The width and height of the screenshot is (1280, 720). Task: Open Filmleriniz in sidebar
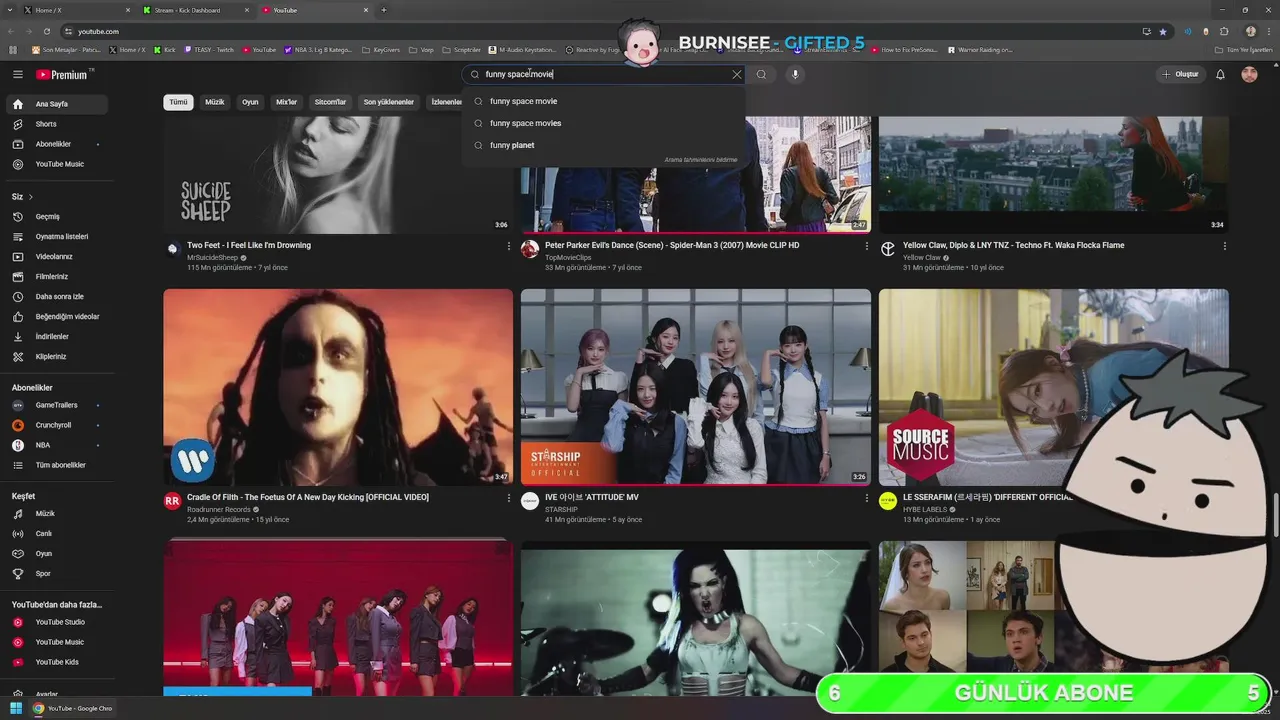coord(56,277)
